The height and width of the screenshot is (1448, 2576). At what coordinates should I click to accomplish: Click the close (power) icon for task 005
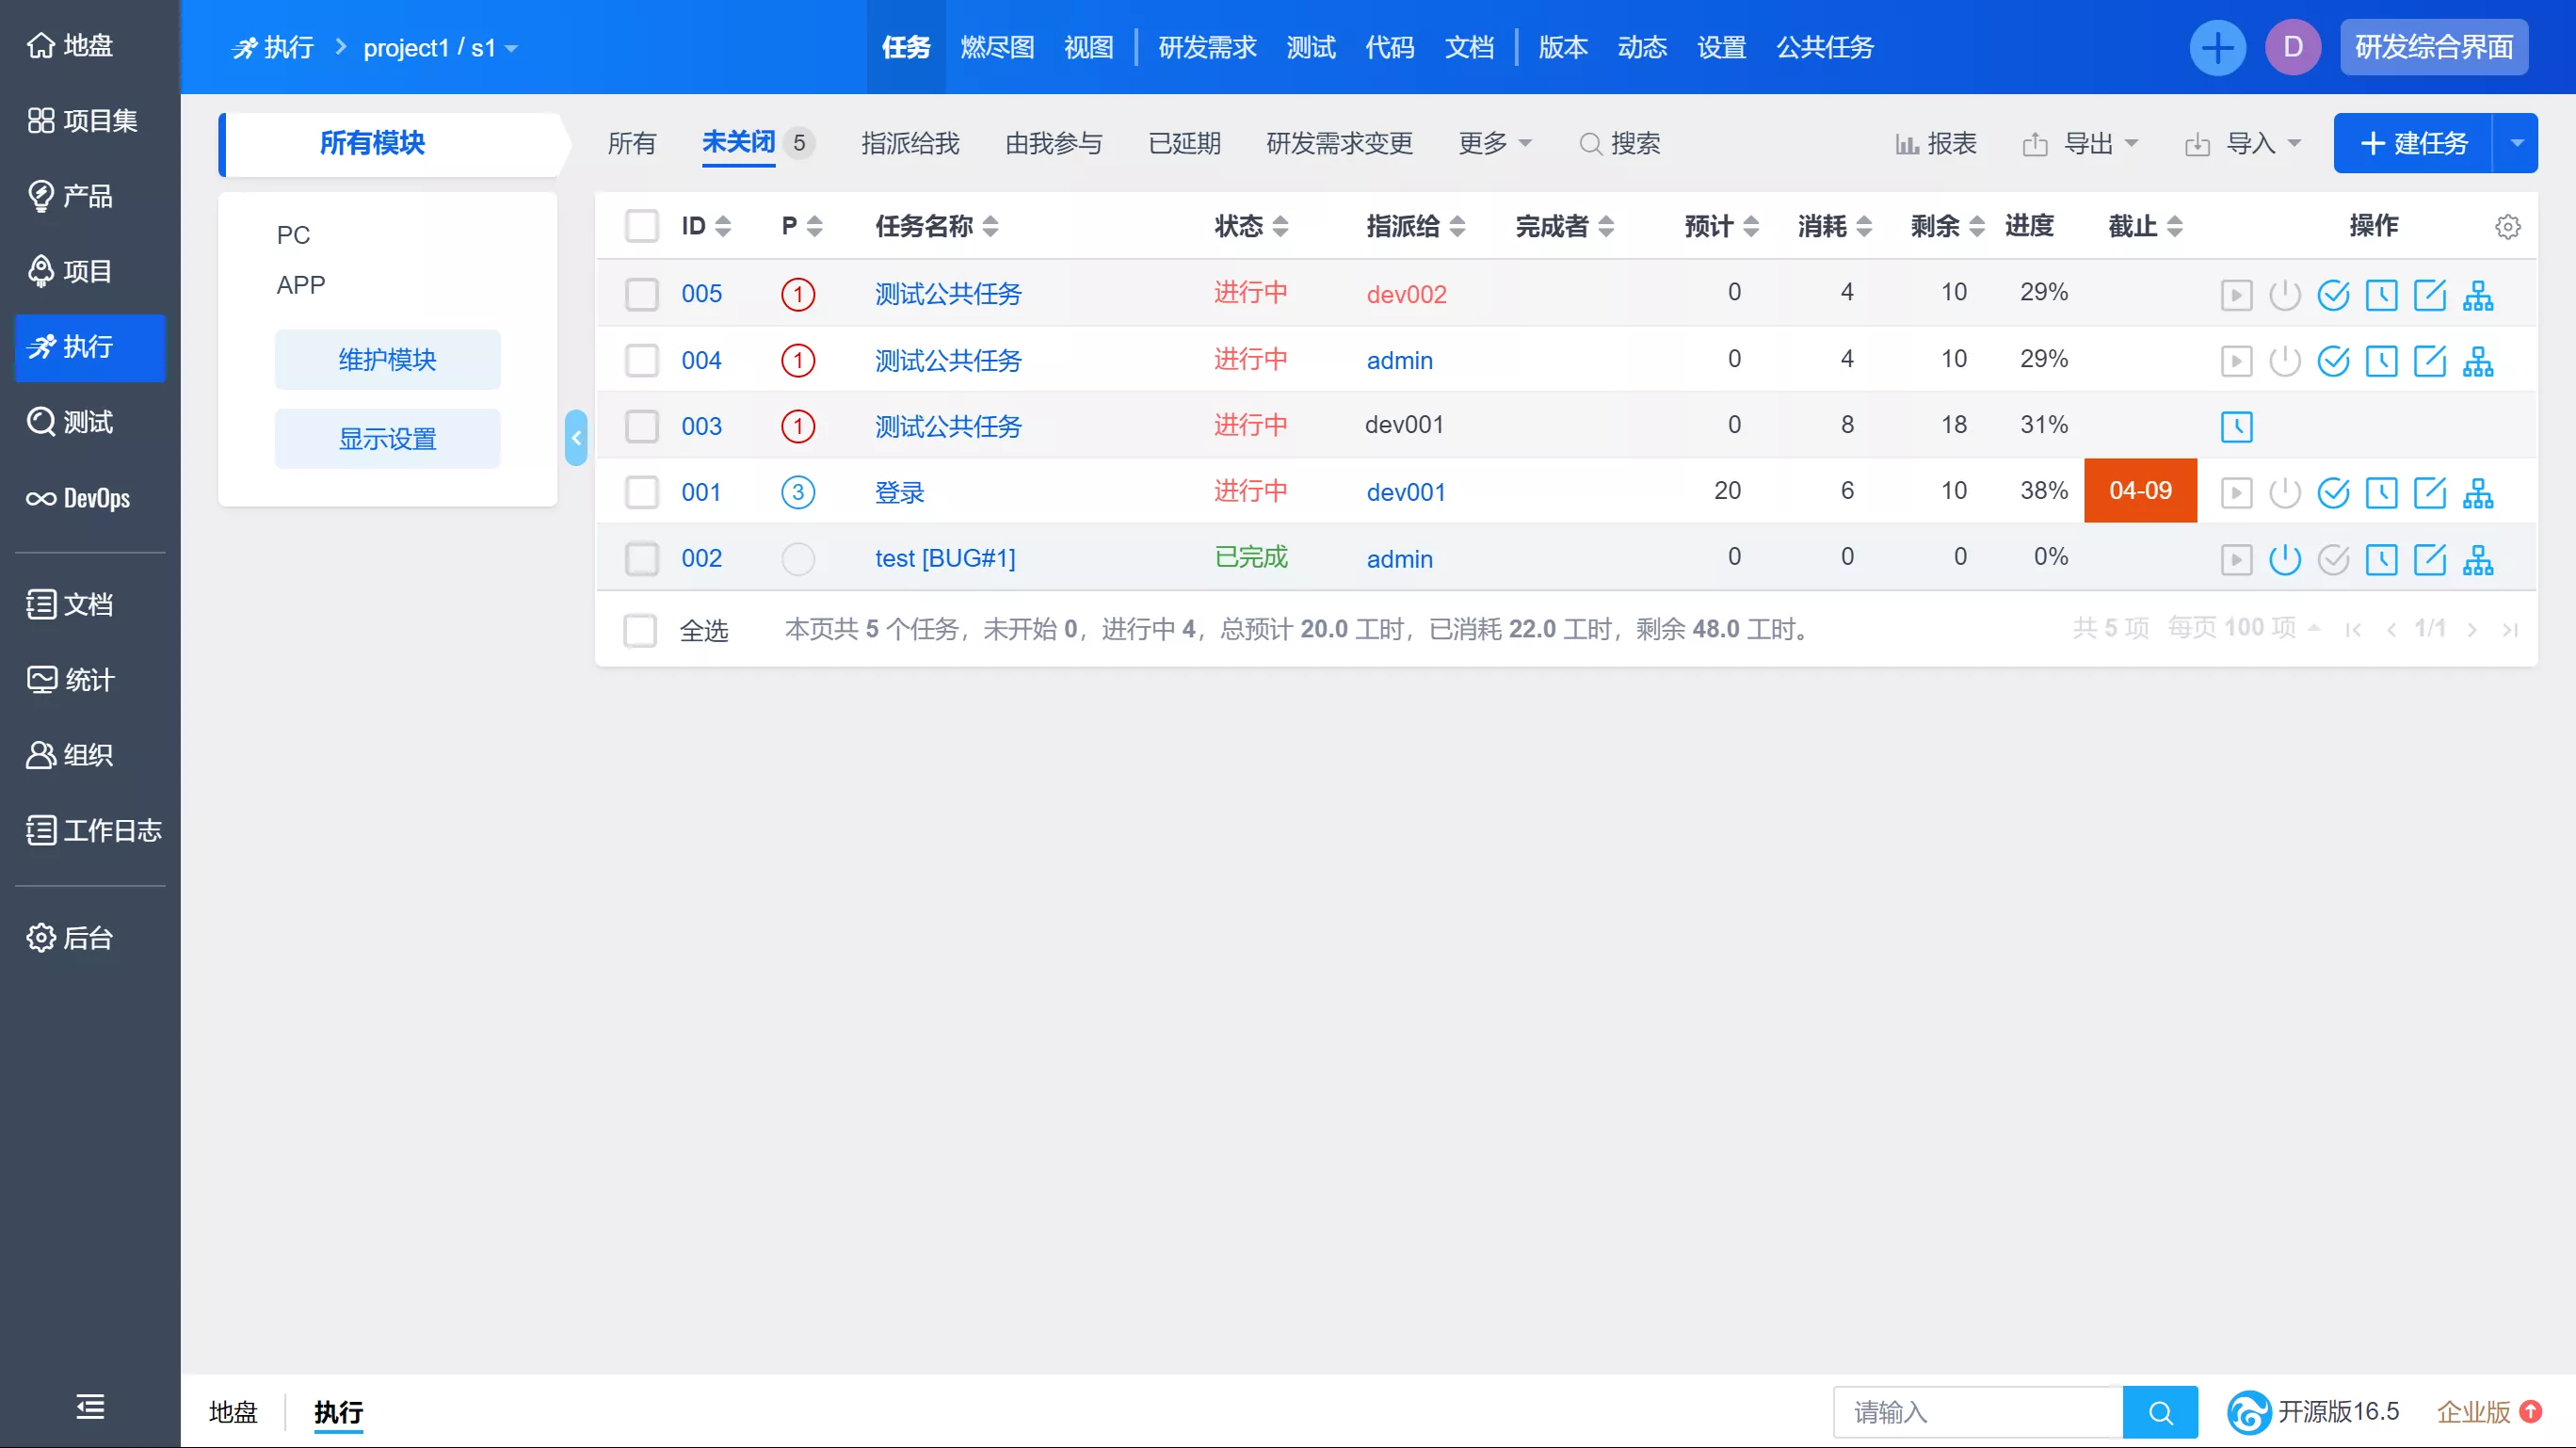pyautogui.click(x=2284, y=295)
